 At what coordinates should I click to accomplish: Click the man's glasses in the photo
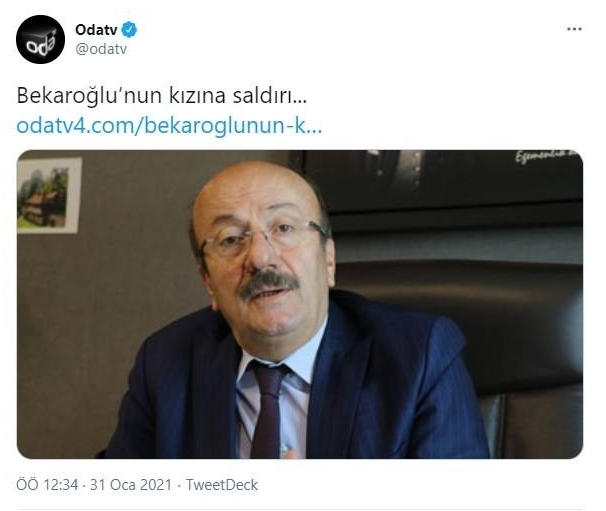point(264,237)
